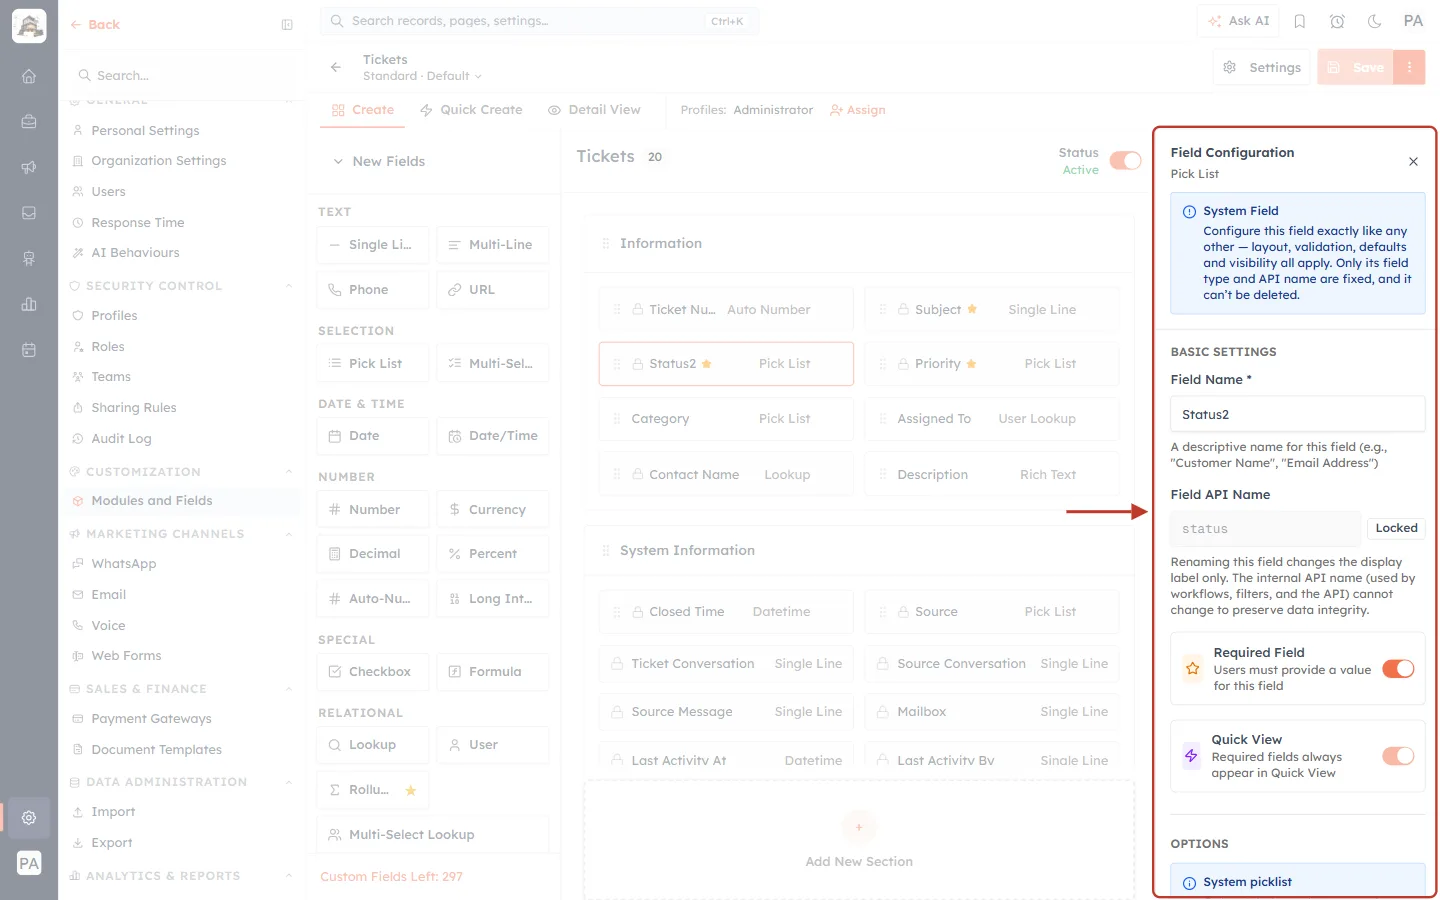
Task: Click the calendar icon in left rail
Action: coord(29,350)
